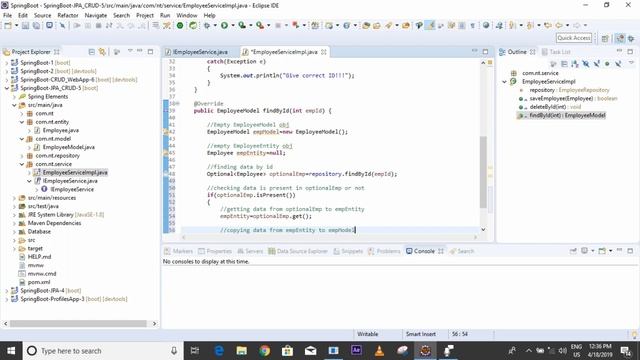Select pom.xml in Project Explorer
640x360 pixels.
point(39,282)
